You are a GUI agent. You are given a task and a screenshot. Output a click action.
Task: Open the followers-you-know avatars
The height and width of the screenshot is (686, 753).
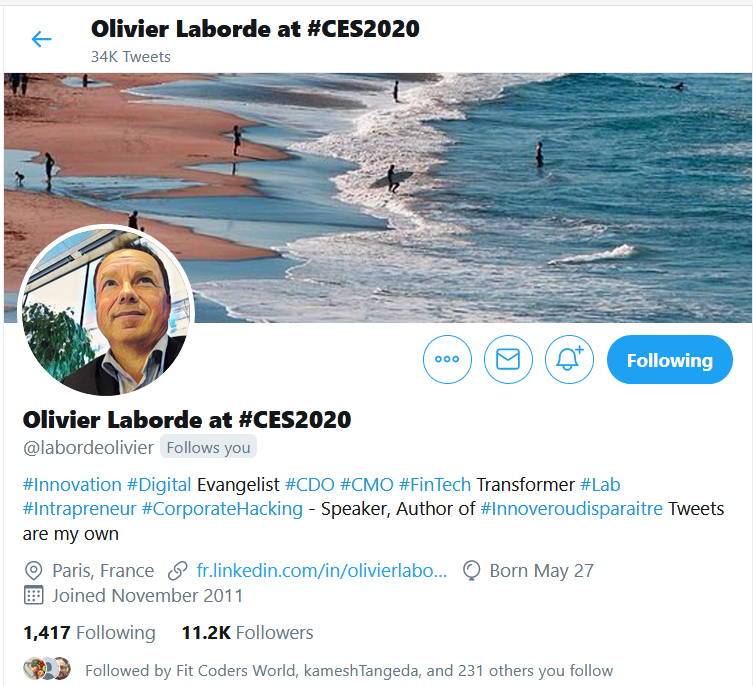(x=47, y=668)
